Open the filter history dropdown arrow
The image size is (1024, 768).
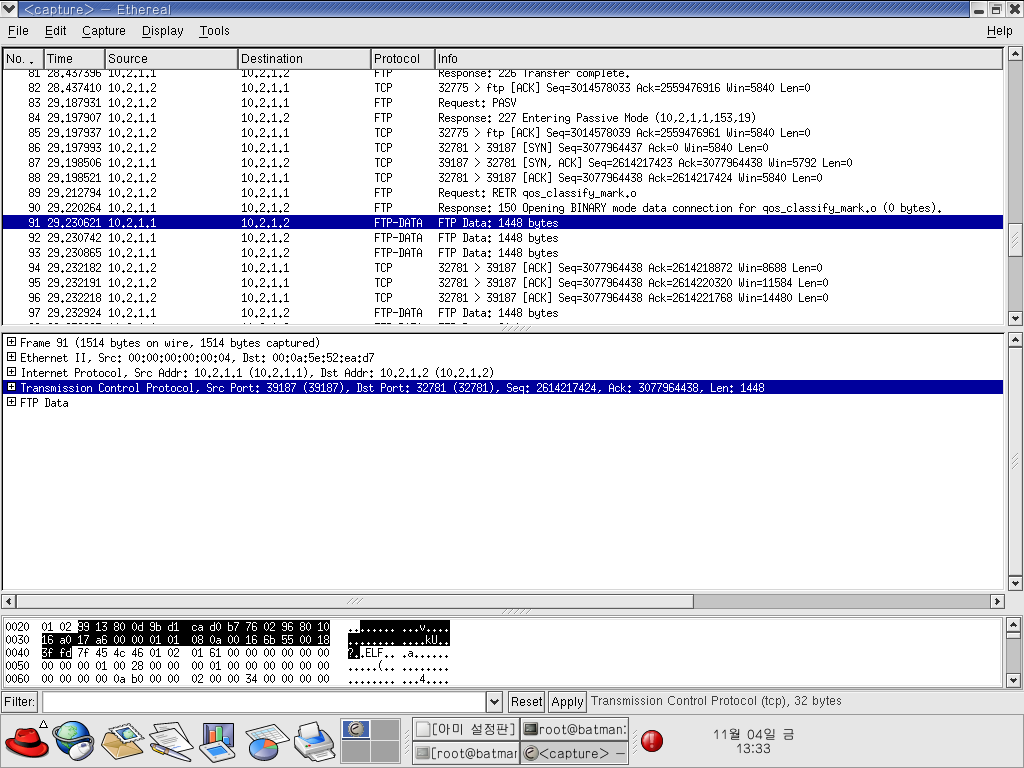point(494,702)
